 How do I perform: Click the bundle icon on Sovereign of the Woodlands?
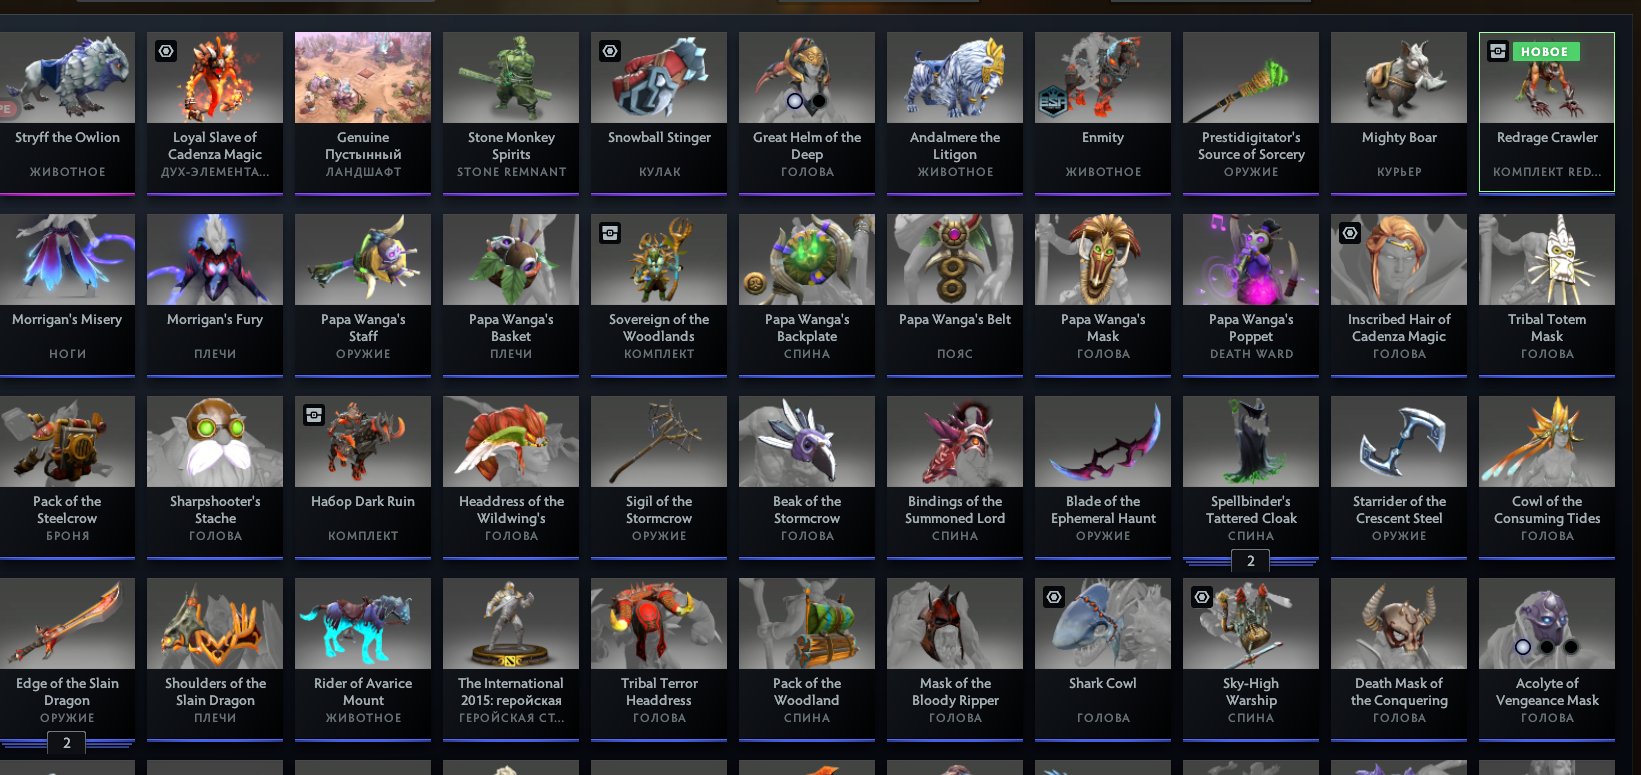click(610, 233)
